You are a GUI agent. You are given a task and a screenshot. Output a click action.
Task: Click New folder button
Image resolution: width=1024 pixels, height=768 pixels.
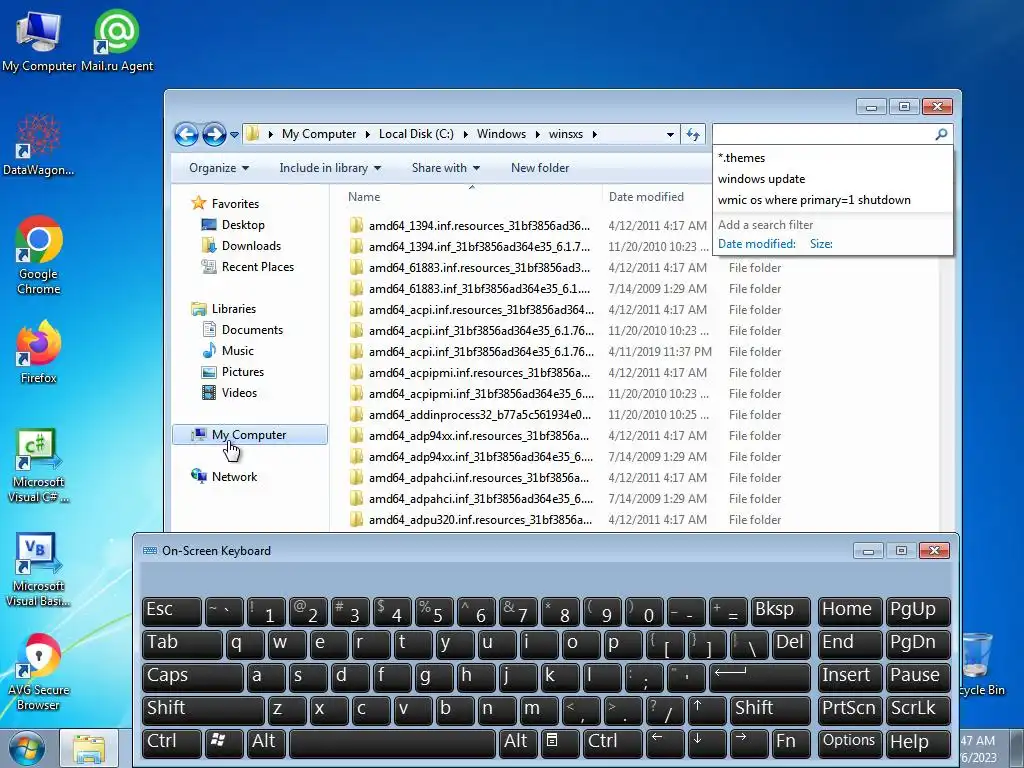pos(540,168)
